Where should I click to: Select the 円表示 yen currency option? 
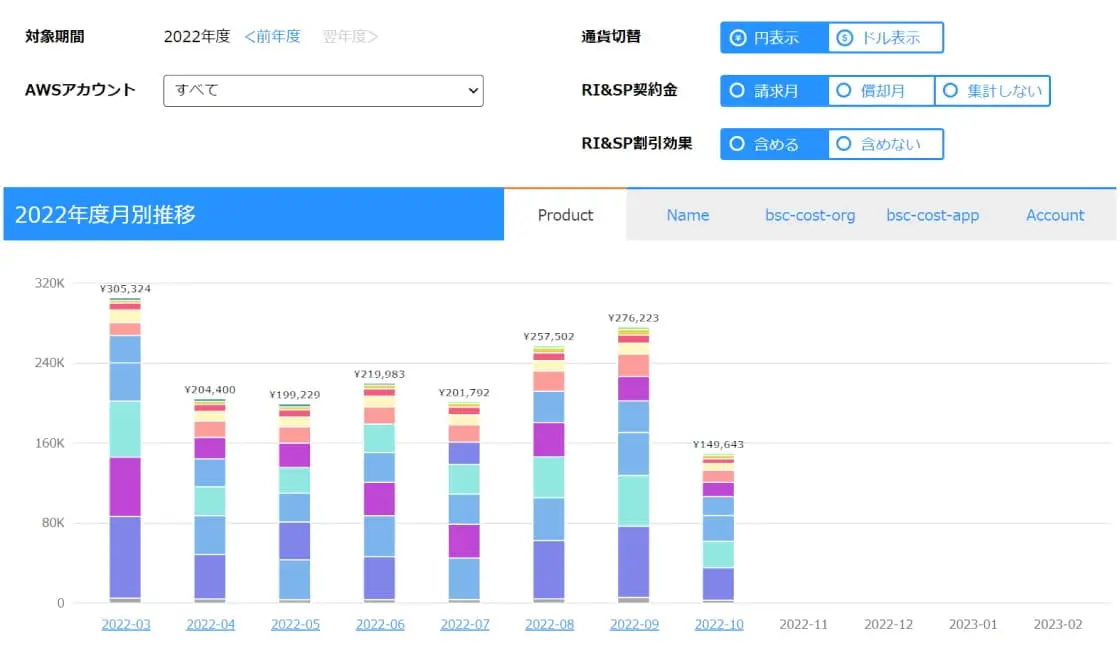[774, 38]
